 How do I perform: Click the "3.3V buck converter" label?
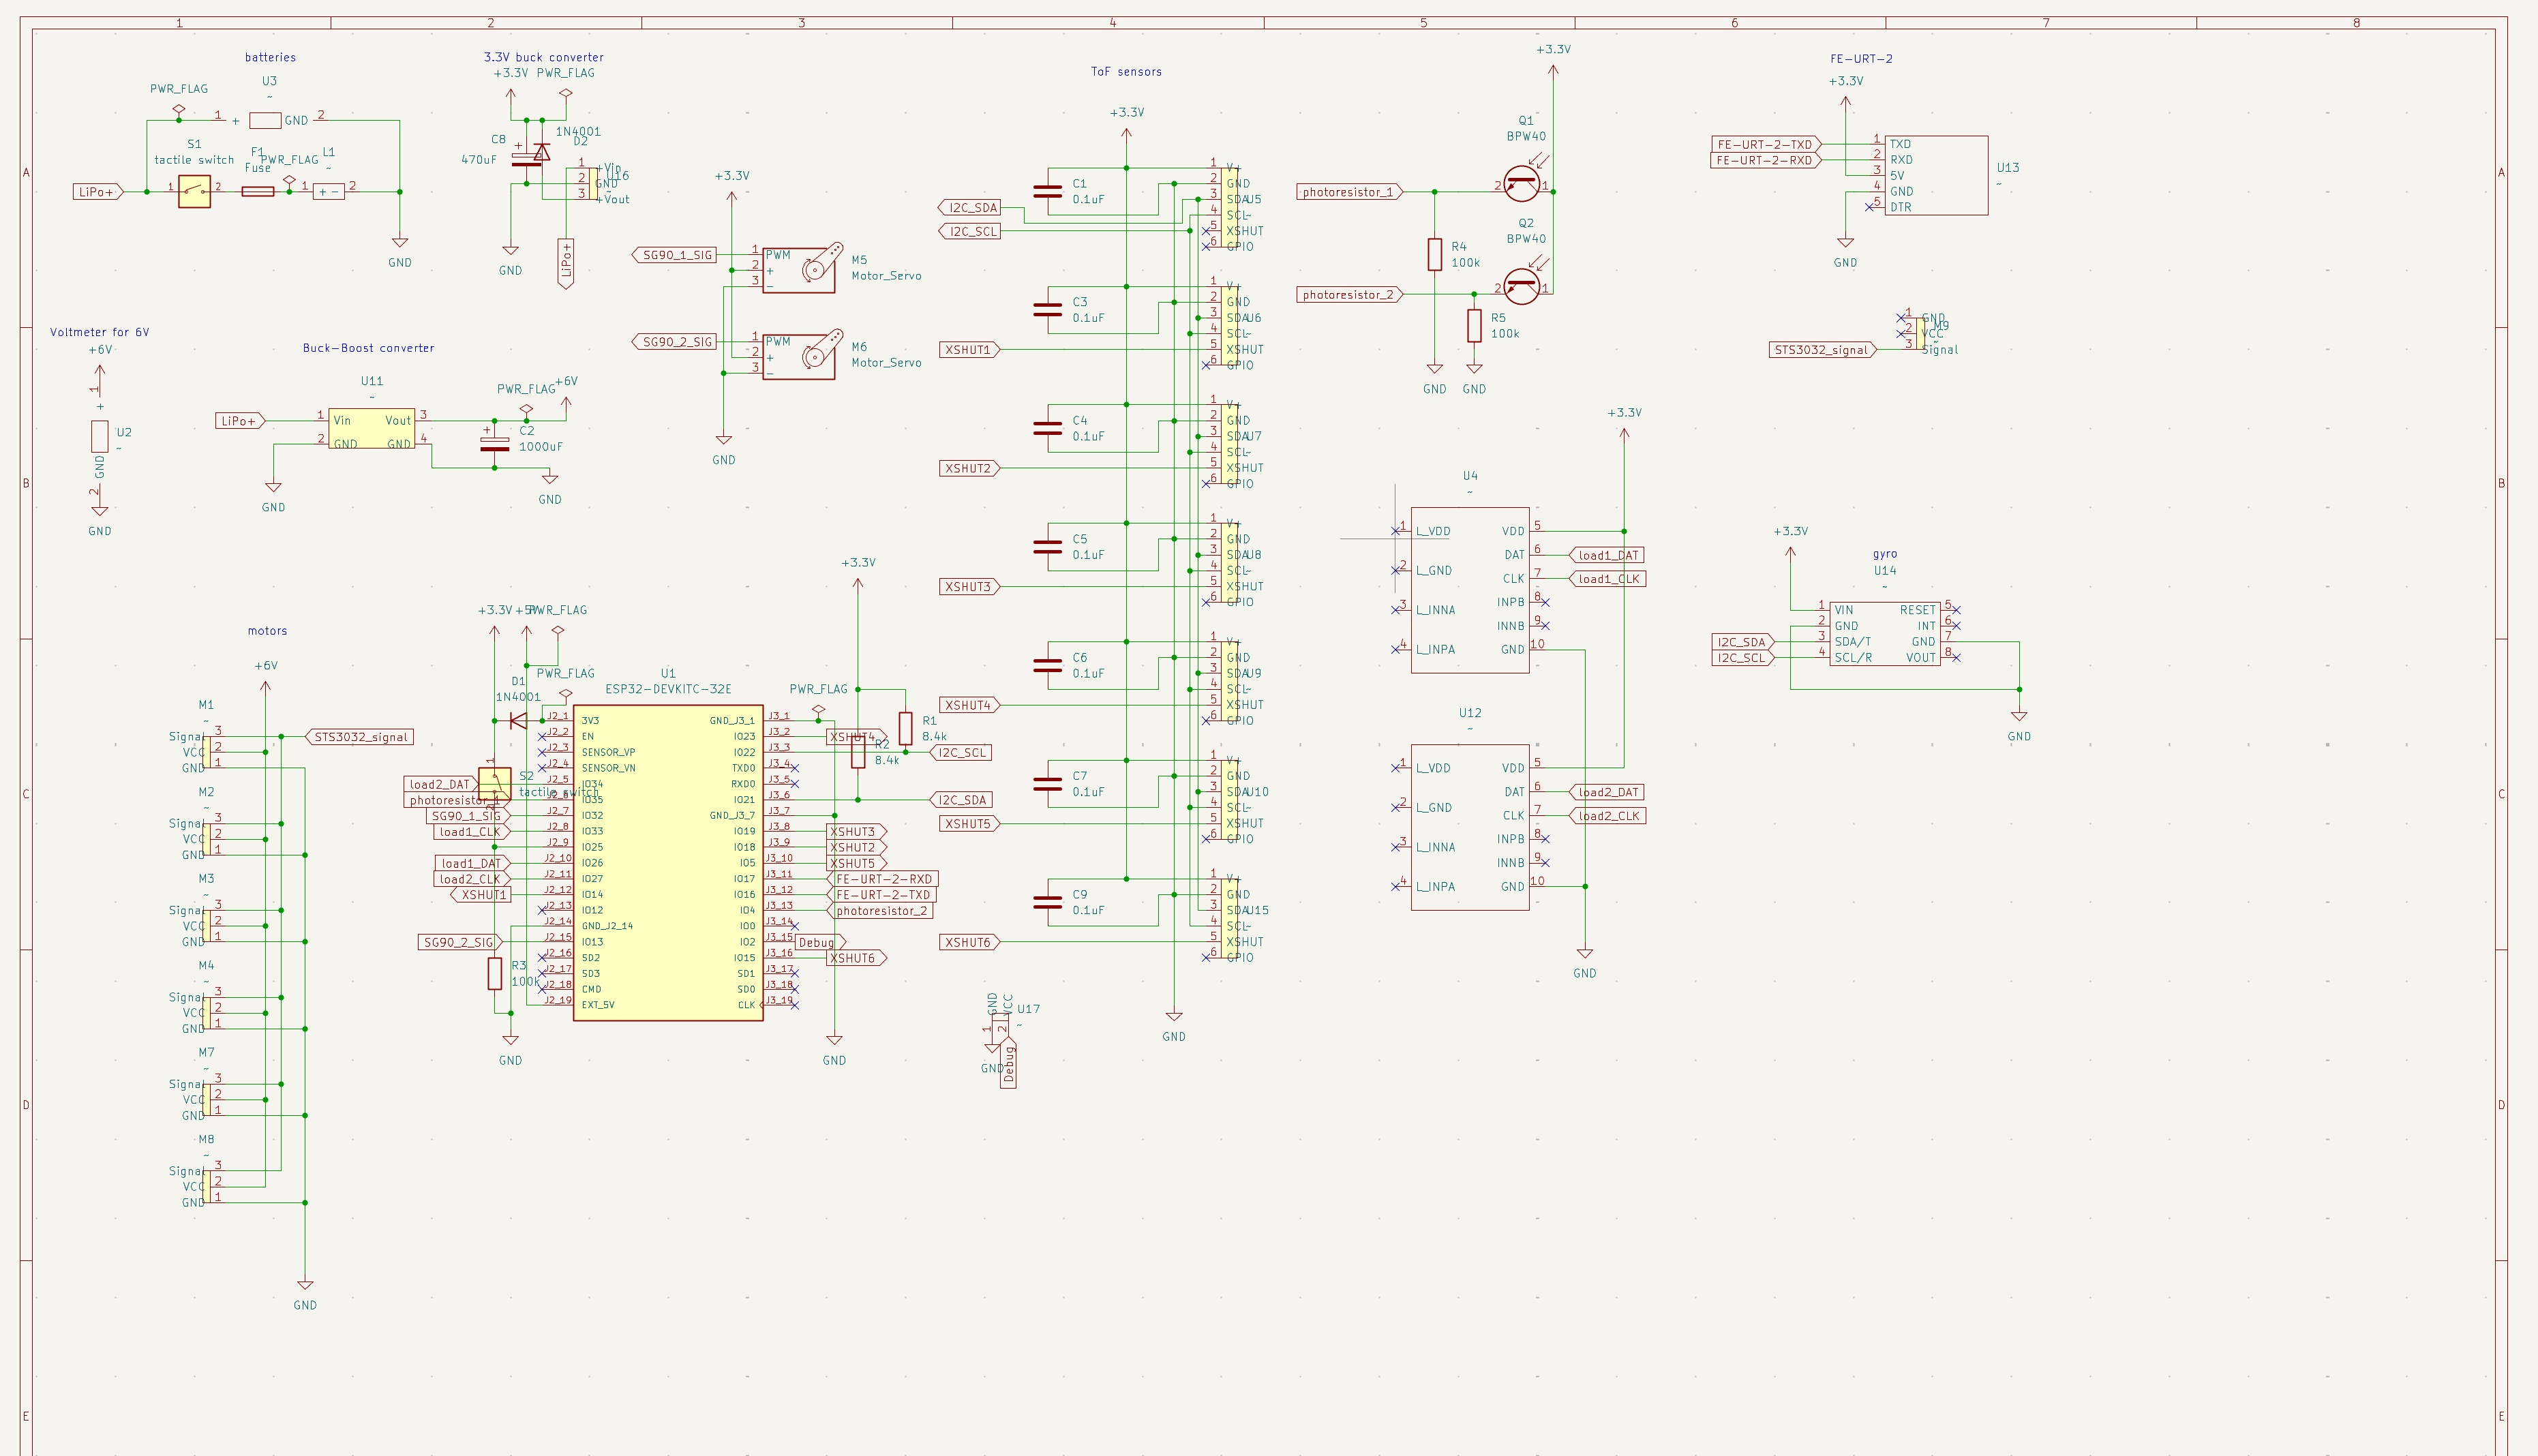tap(544, 57)
